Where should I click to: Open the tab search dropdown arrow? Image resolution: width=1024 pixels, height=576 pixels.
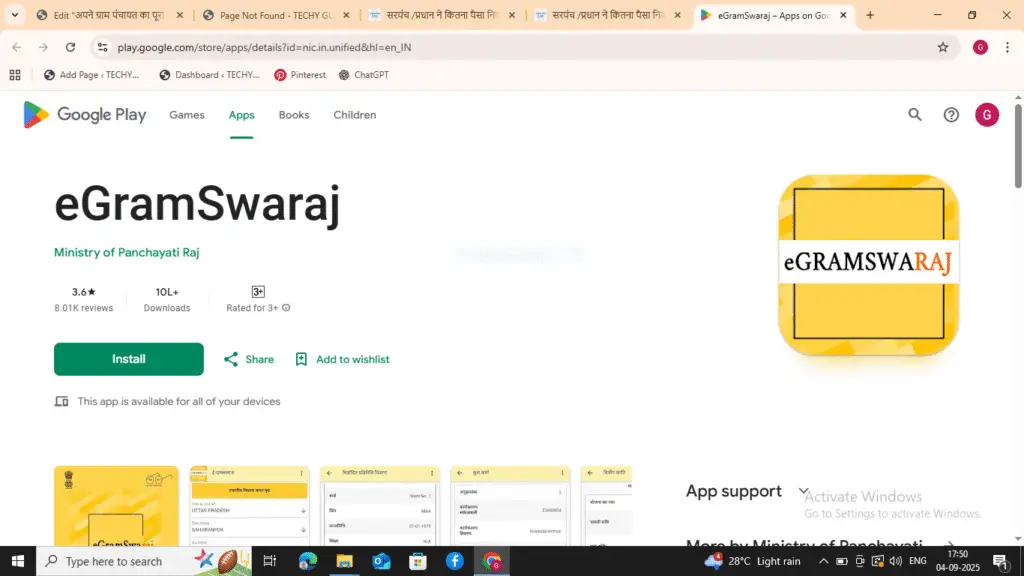point(15,15)
